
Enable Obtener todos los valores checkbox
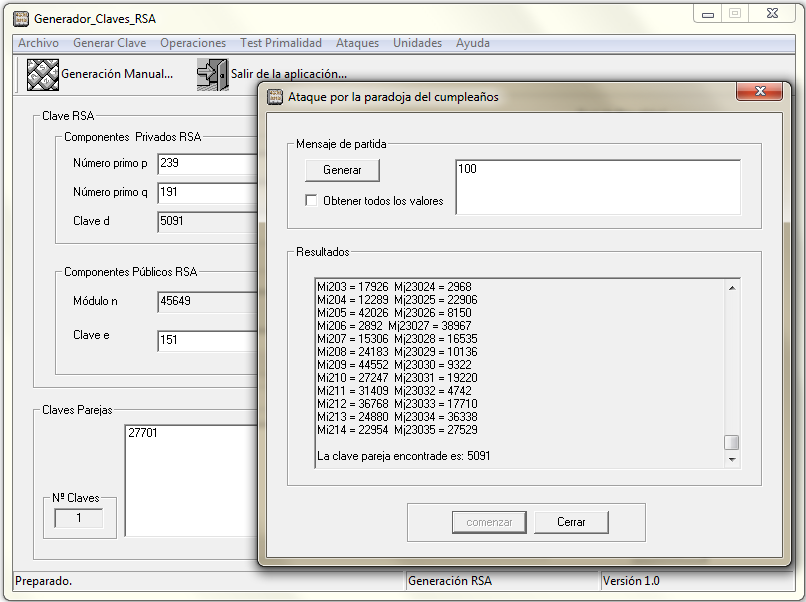pyautogui.click(x=311, y=200)
